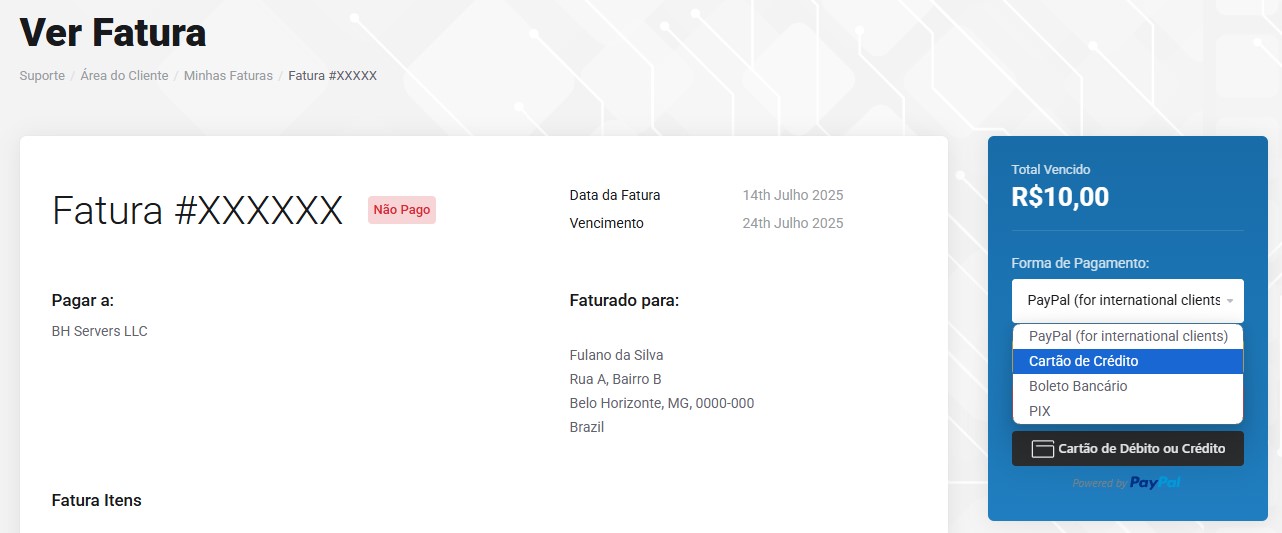Image resolution: width=1282 pixels, height=533 pixels.
Task: Select PayPal (for international clients) option
Action: [x=1128, y=336]
